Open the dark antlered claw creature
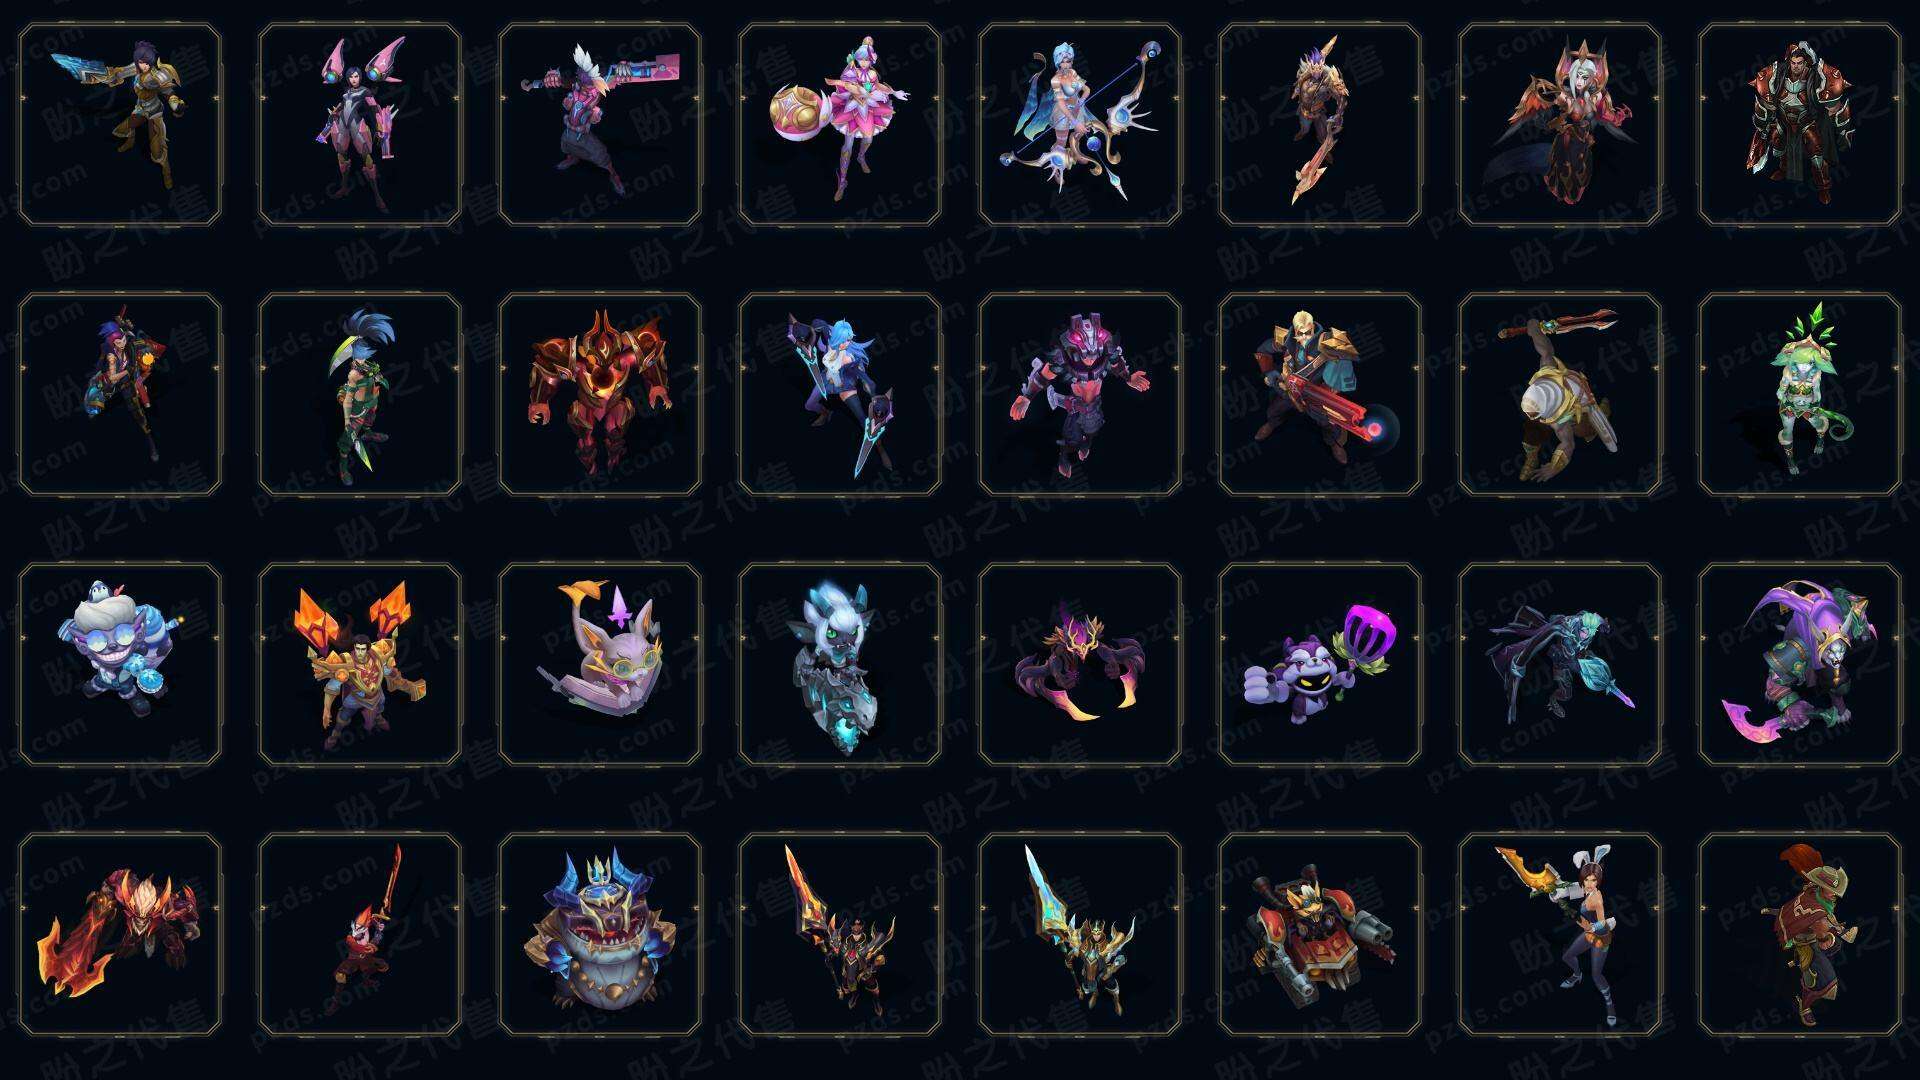 (x=1080, y=665)
